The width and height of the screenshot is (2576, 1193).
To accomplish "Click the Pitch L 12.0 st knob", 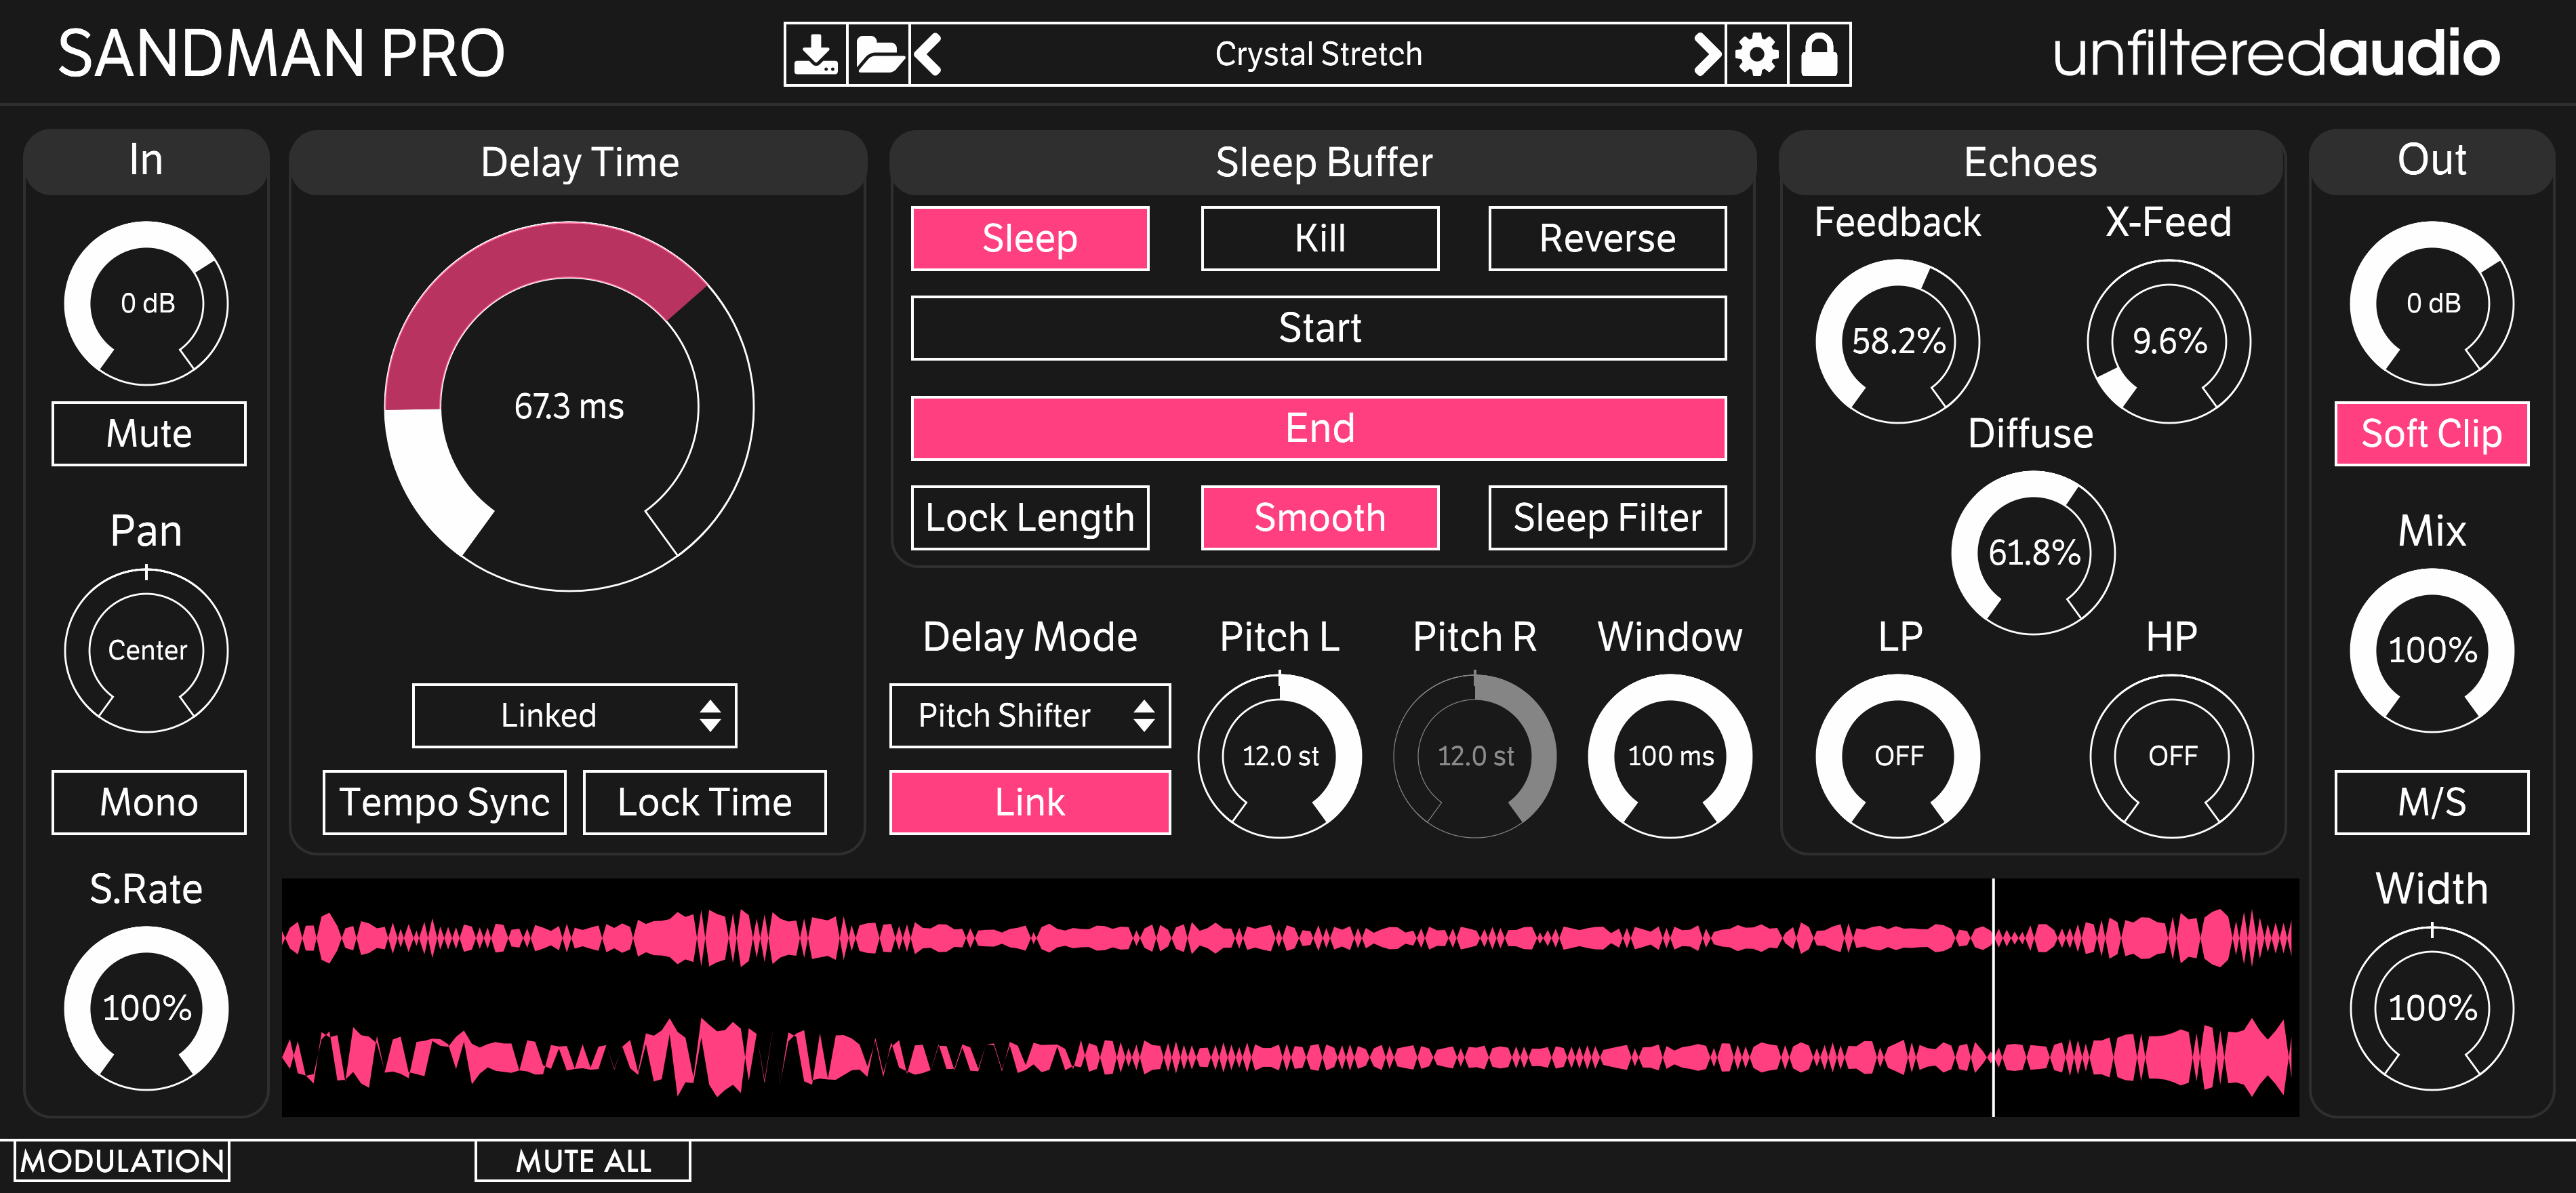I will point(1280,756).
